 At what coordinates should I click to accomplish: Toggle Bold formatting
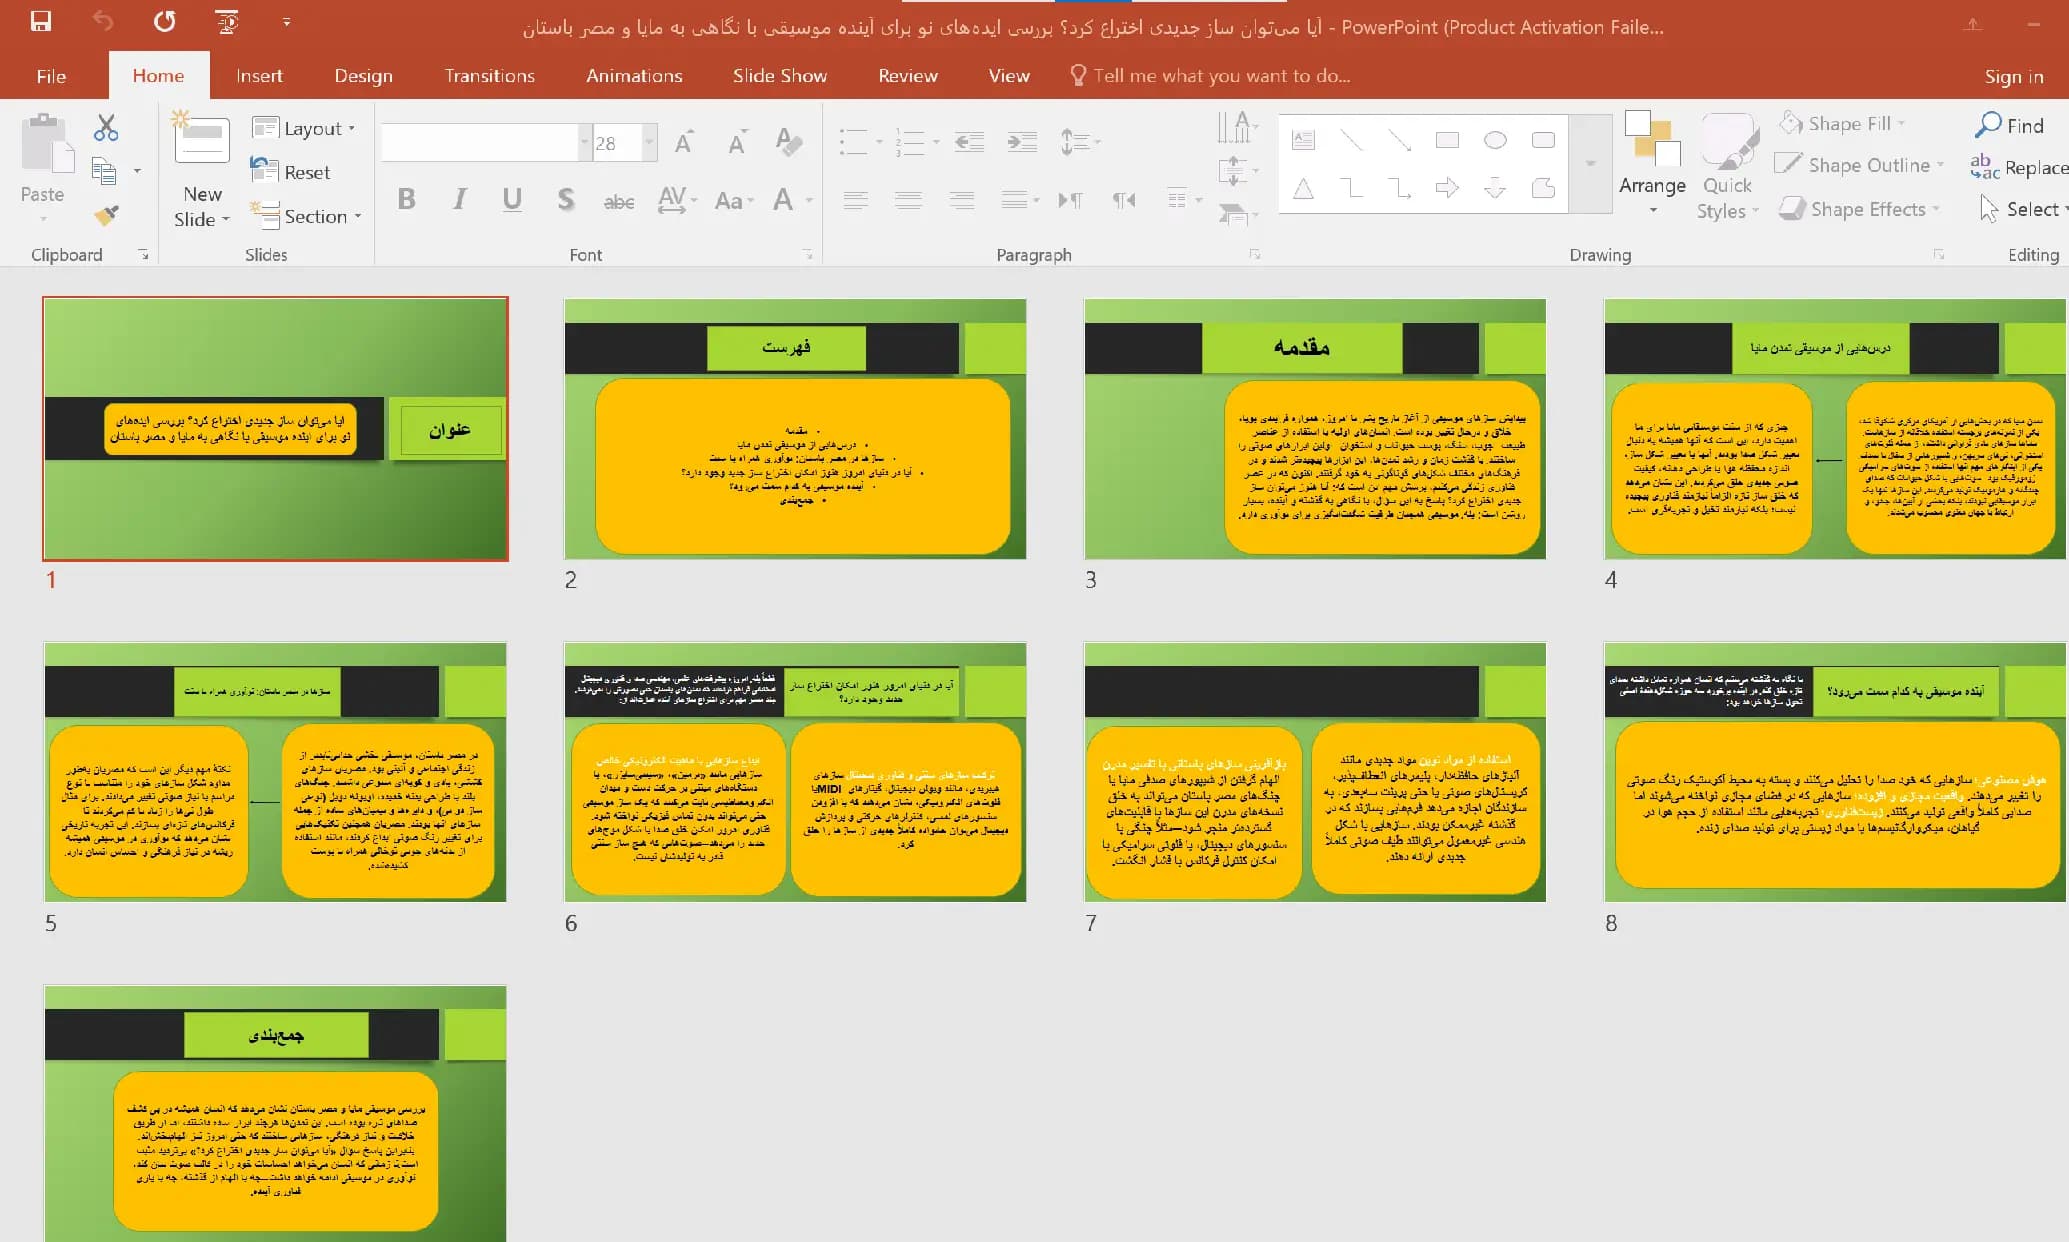tap(406, 200)
